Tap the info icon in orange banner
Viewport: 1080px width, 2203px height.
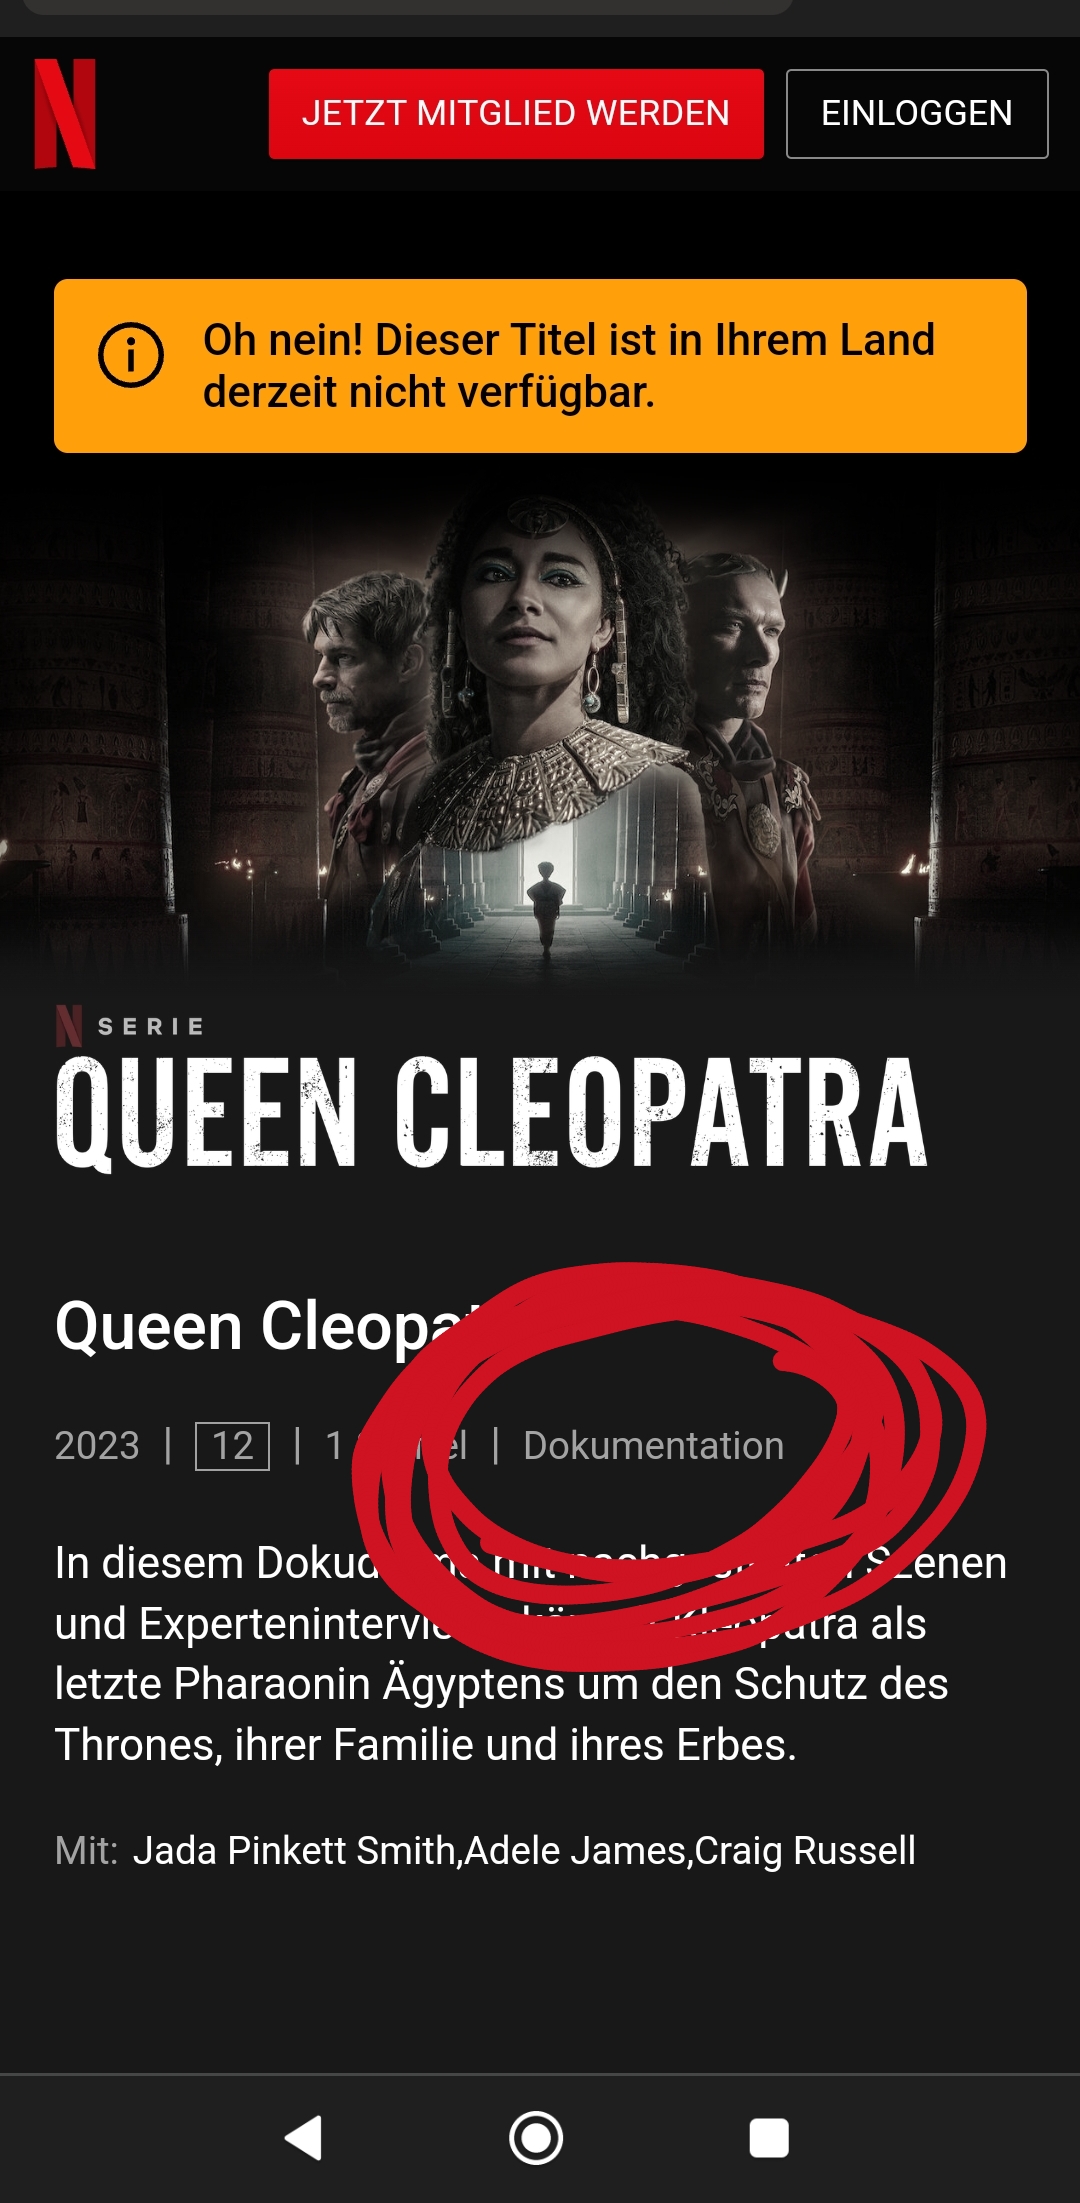point(131,355)
